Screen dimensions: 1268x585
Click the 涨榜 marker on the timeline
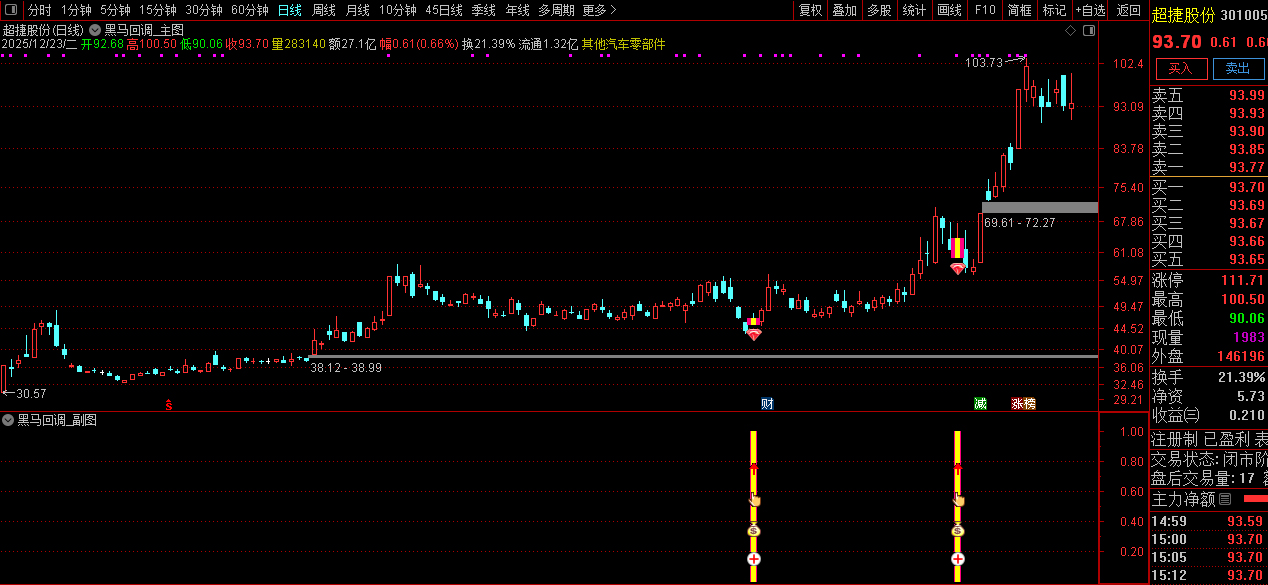(x=1023, y=404)
